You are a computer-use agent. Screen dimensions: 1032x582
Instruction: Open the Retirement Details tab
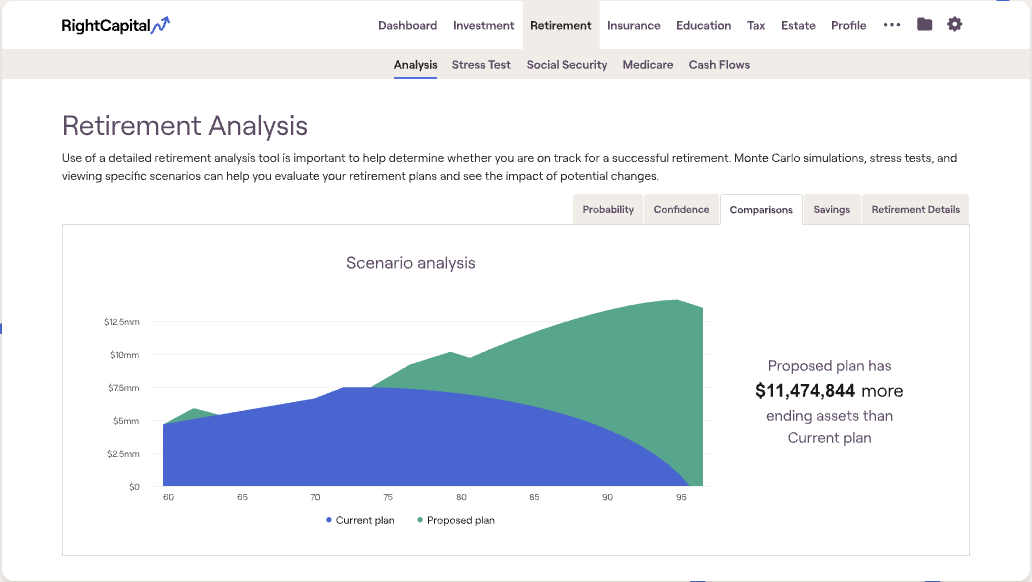click(x=916, y=209)
